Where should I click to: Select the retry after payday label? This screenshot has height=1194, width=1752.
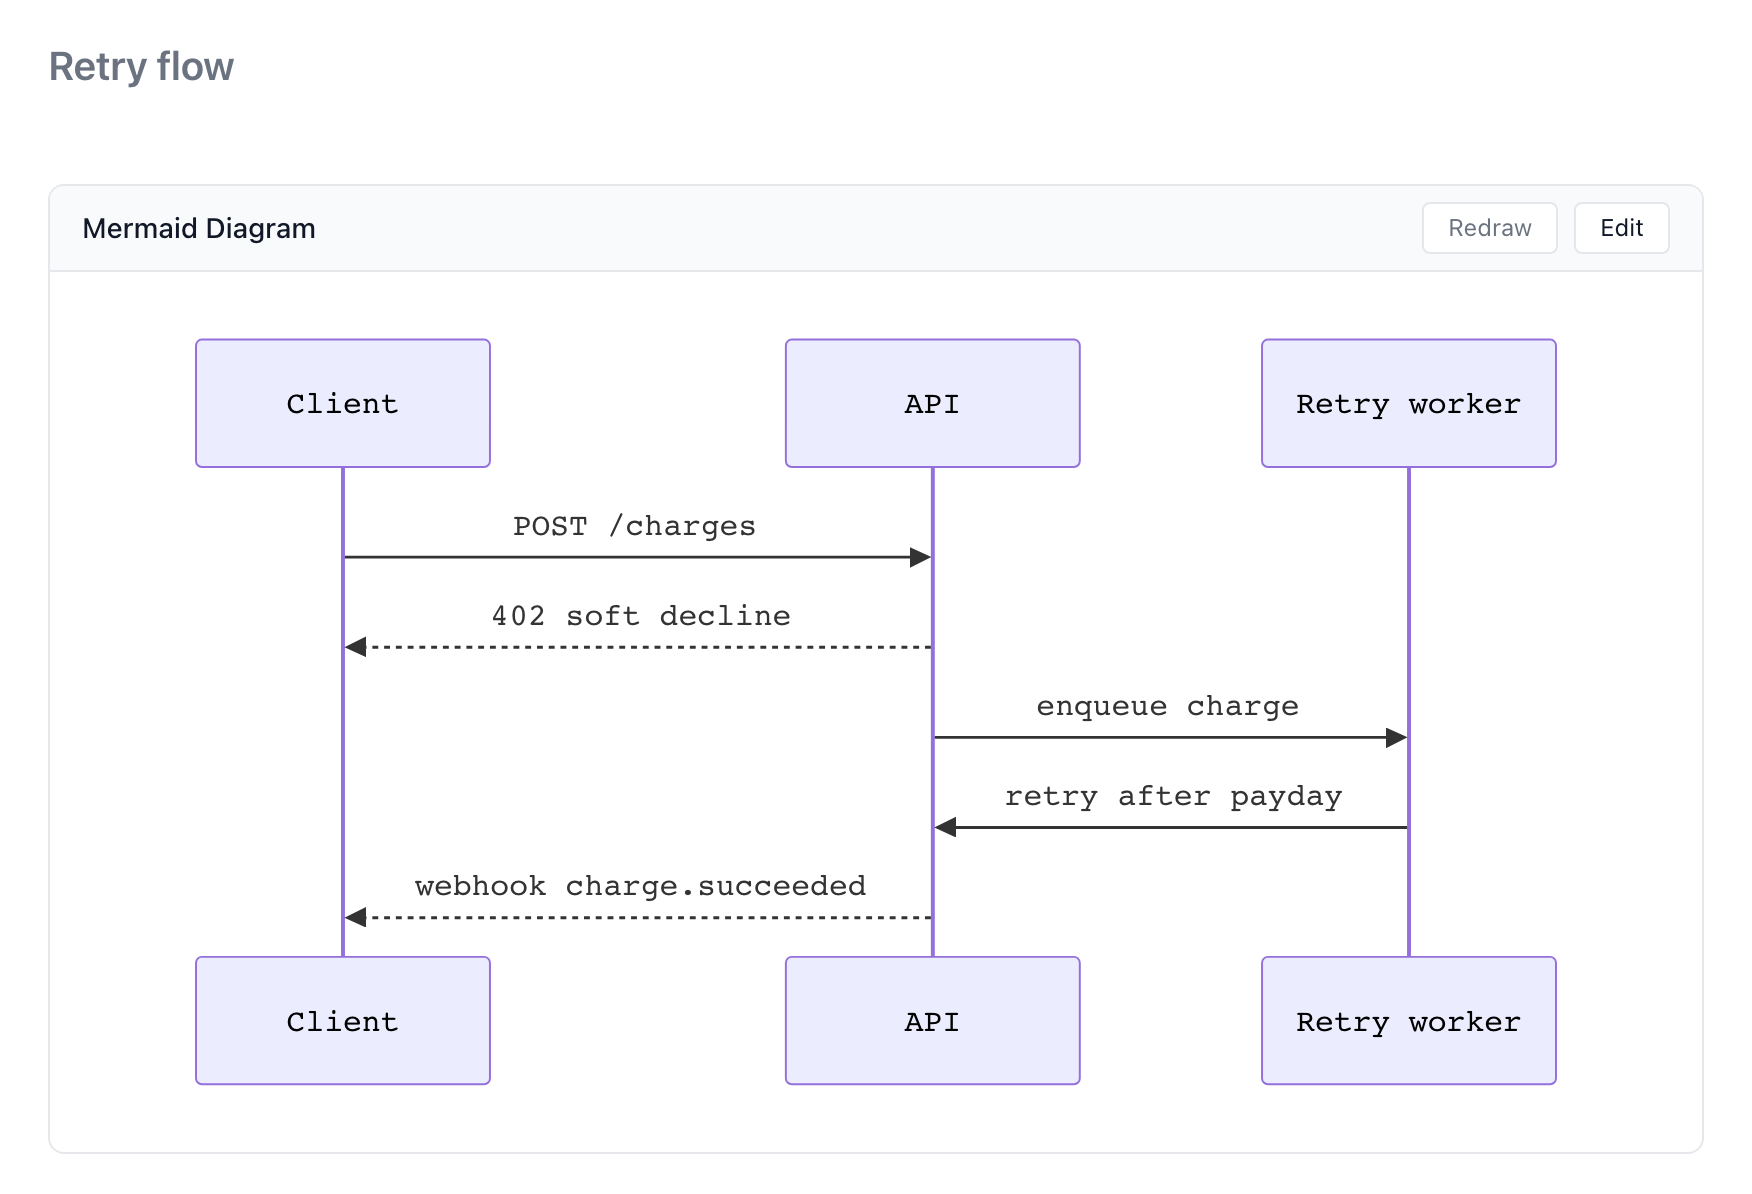pyautogui.click(x=1173, y=796)
